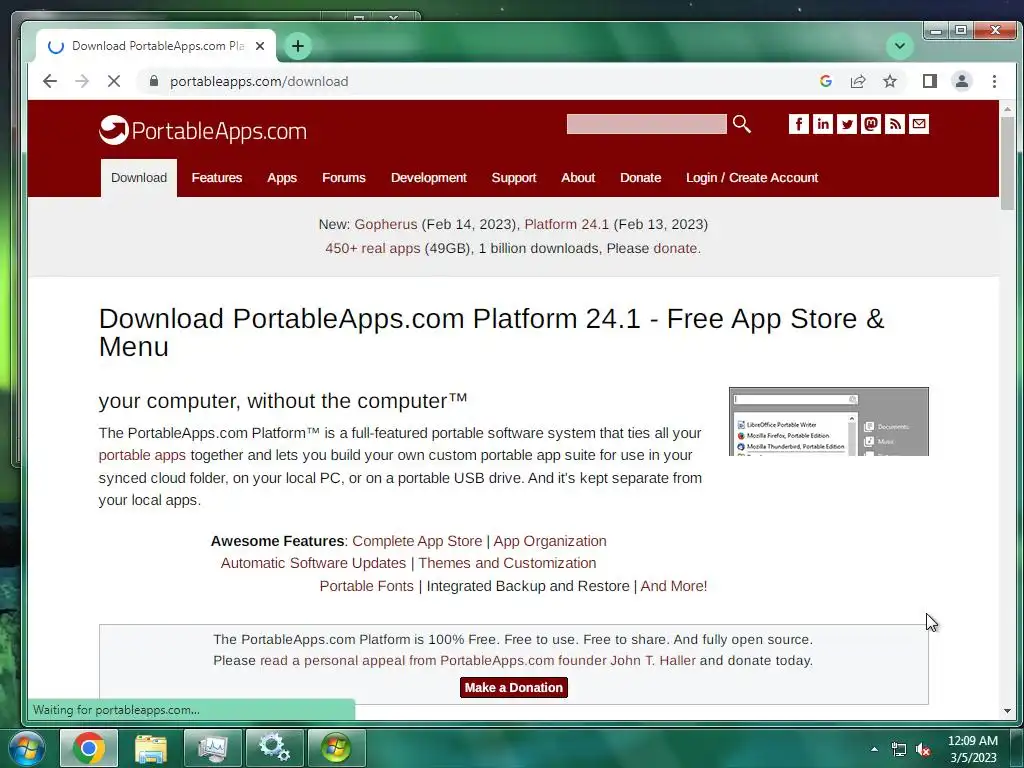Image resolution: width=1024 pixels, height=768 pixels.
Task: Click the Chrome back arrow
Action: [x=50, y=81]
